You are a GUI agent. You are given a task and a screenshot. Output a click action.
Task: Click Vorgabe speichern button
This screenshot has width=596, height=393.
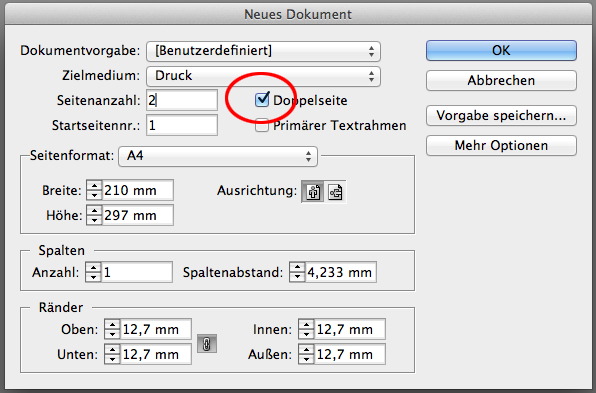(x=501, y=116)
